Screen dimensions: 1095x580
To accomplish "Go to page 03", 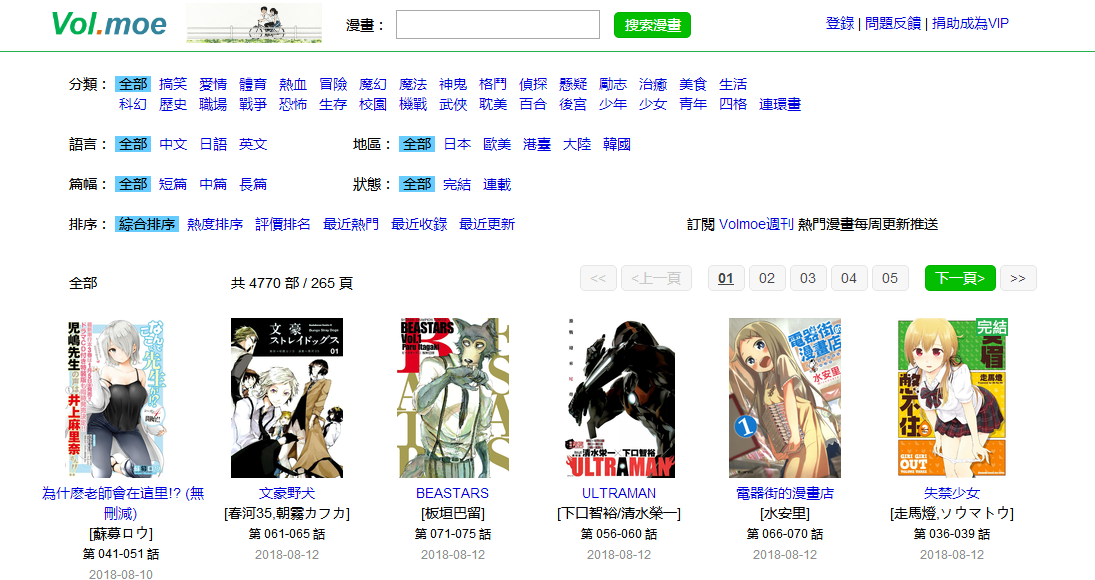I will pos(808,278).
